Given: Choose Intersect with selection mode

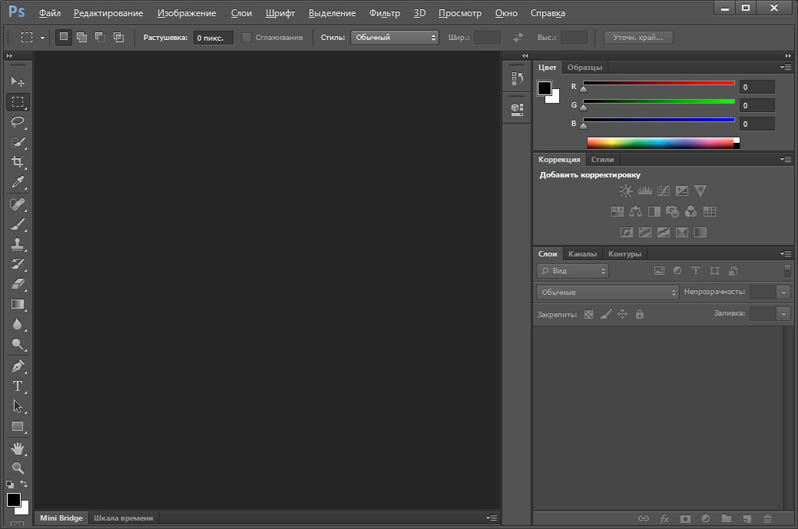Looking at the screenshot, I should click(x=119, y=37).
